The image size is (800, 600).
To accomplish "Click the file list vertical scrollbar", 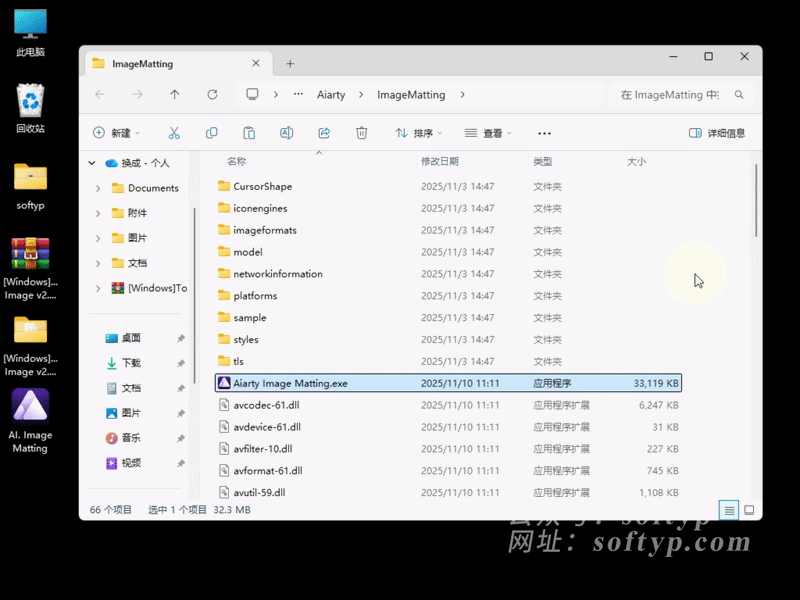I will click(x=756, y=200).
